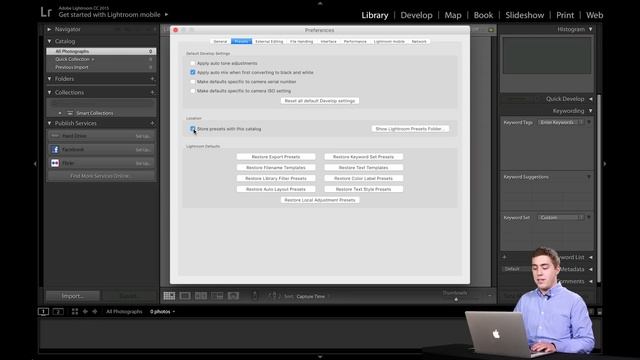The height and width of the screenshot is (360, 640).
Task: Click main window display button 1
Action: coord(43,311)
